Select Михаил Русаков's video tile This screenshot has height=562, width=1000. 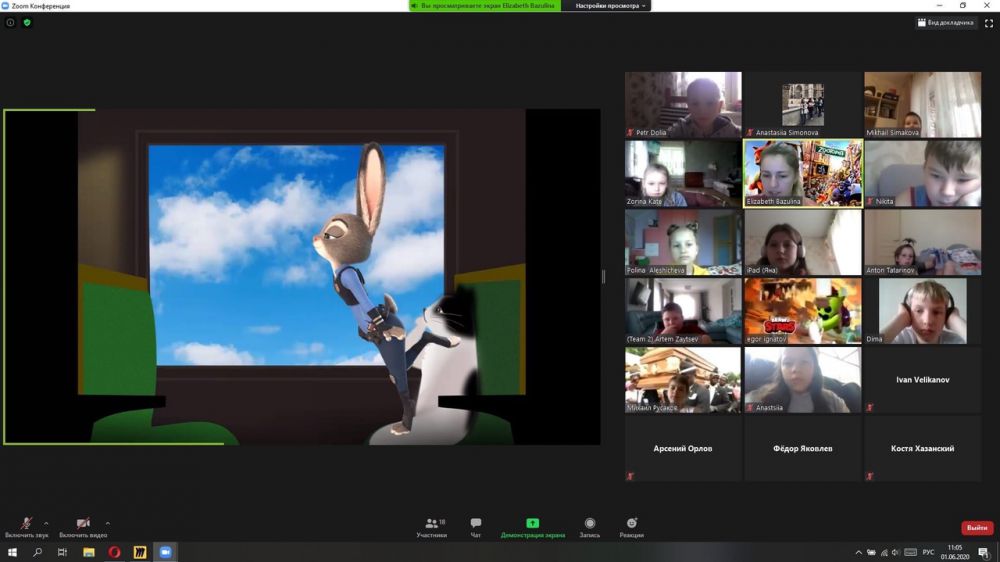click(683, 380)
